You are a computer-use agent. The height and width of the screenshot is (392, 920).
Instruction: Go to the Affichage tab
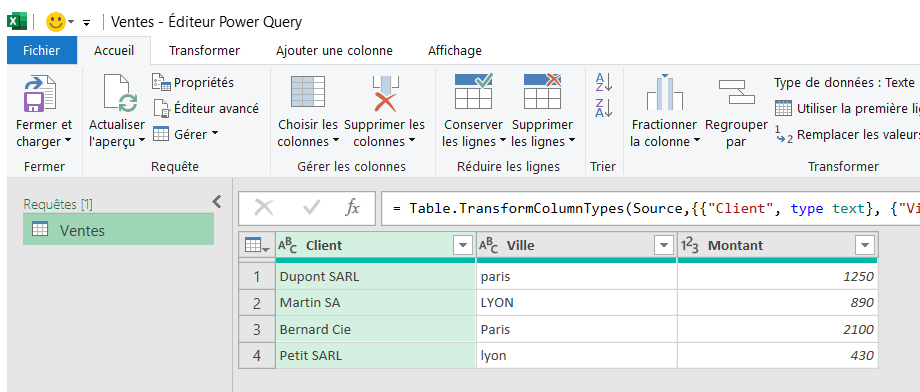[x=455, y=50]
